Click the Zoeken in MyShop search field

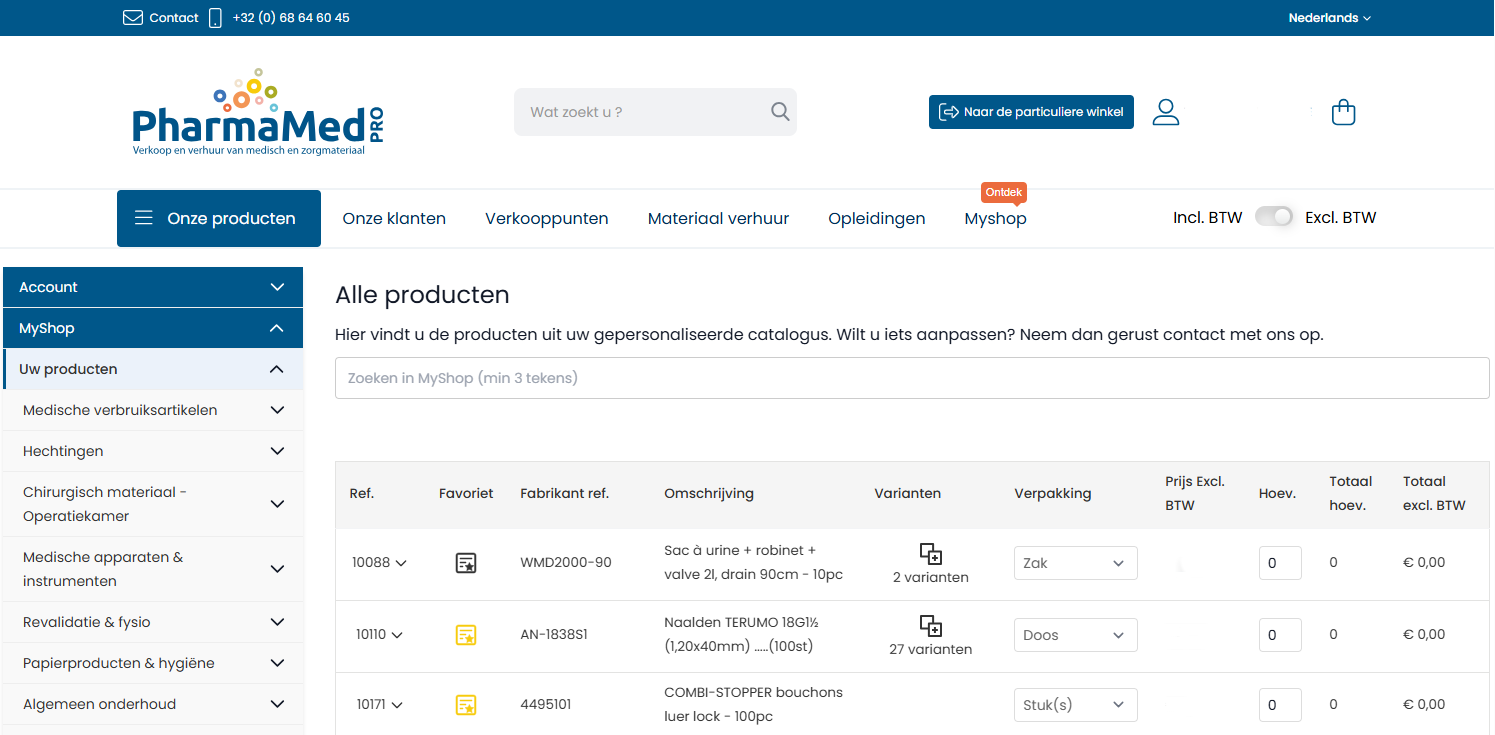coord(911,378)
